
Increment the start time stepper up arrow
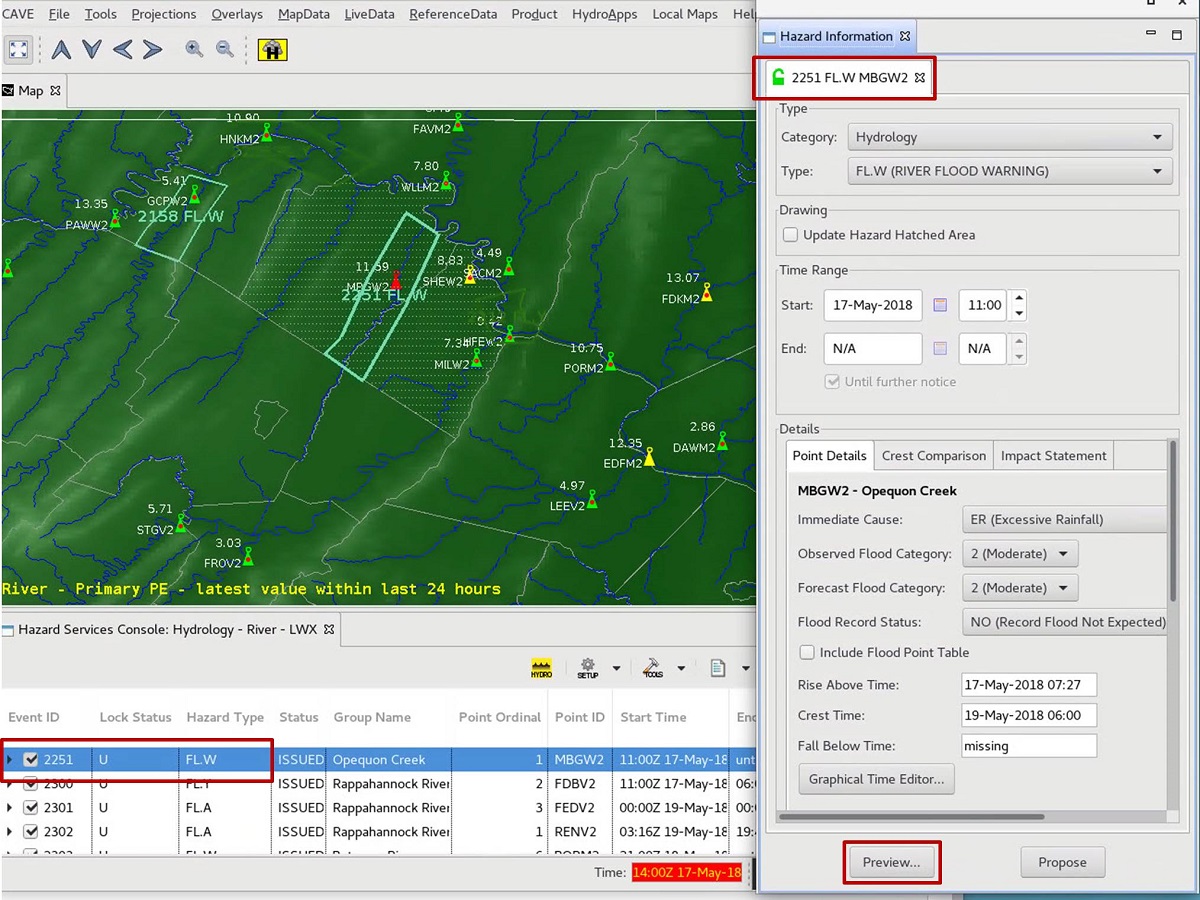pos(1018,298)
